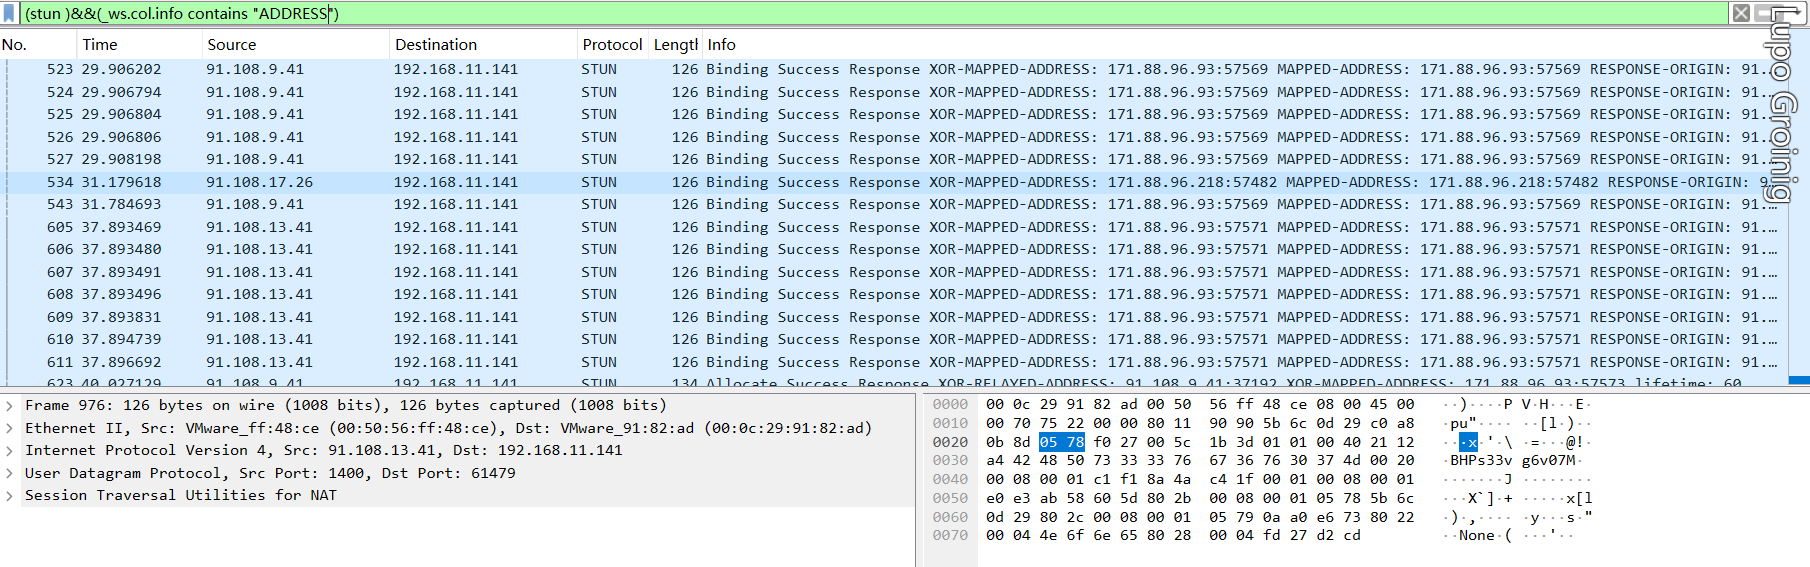The width and height of the screenshot is (1810, 567).
Task: Expand the Internet Protocol Version 4 arrow
Action: 9,451
